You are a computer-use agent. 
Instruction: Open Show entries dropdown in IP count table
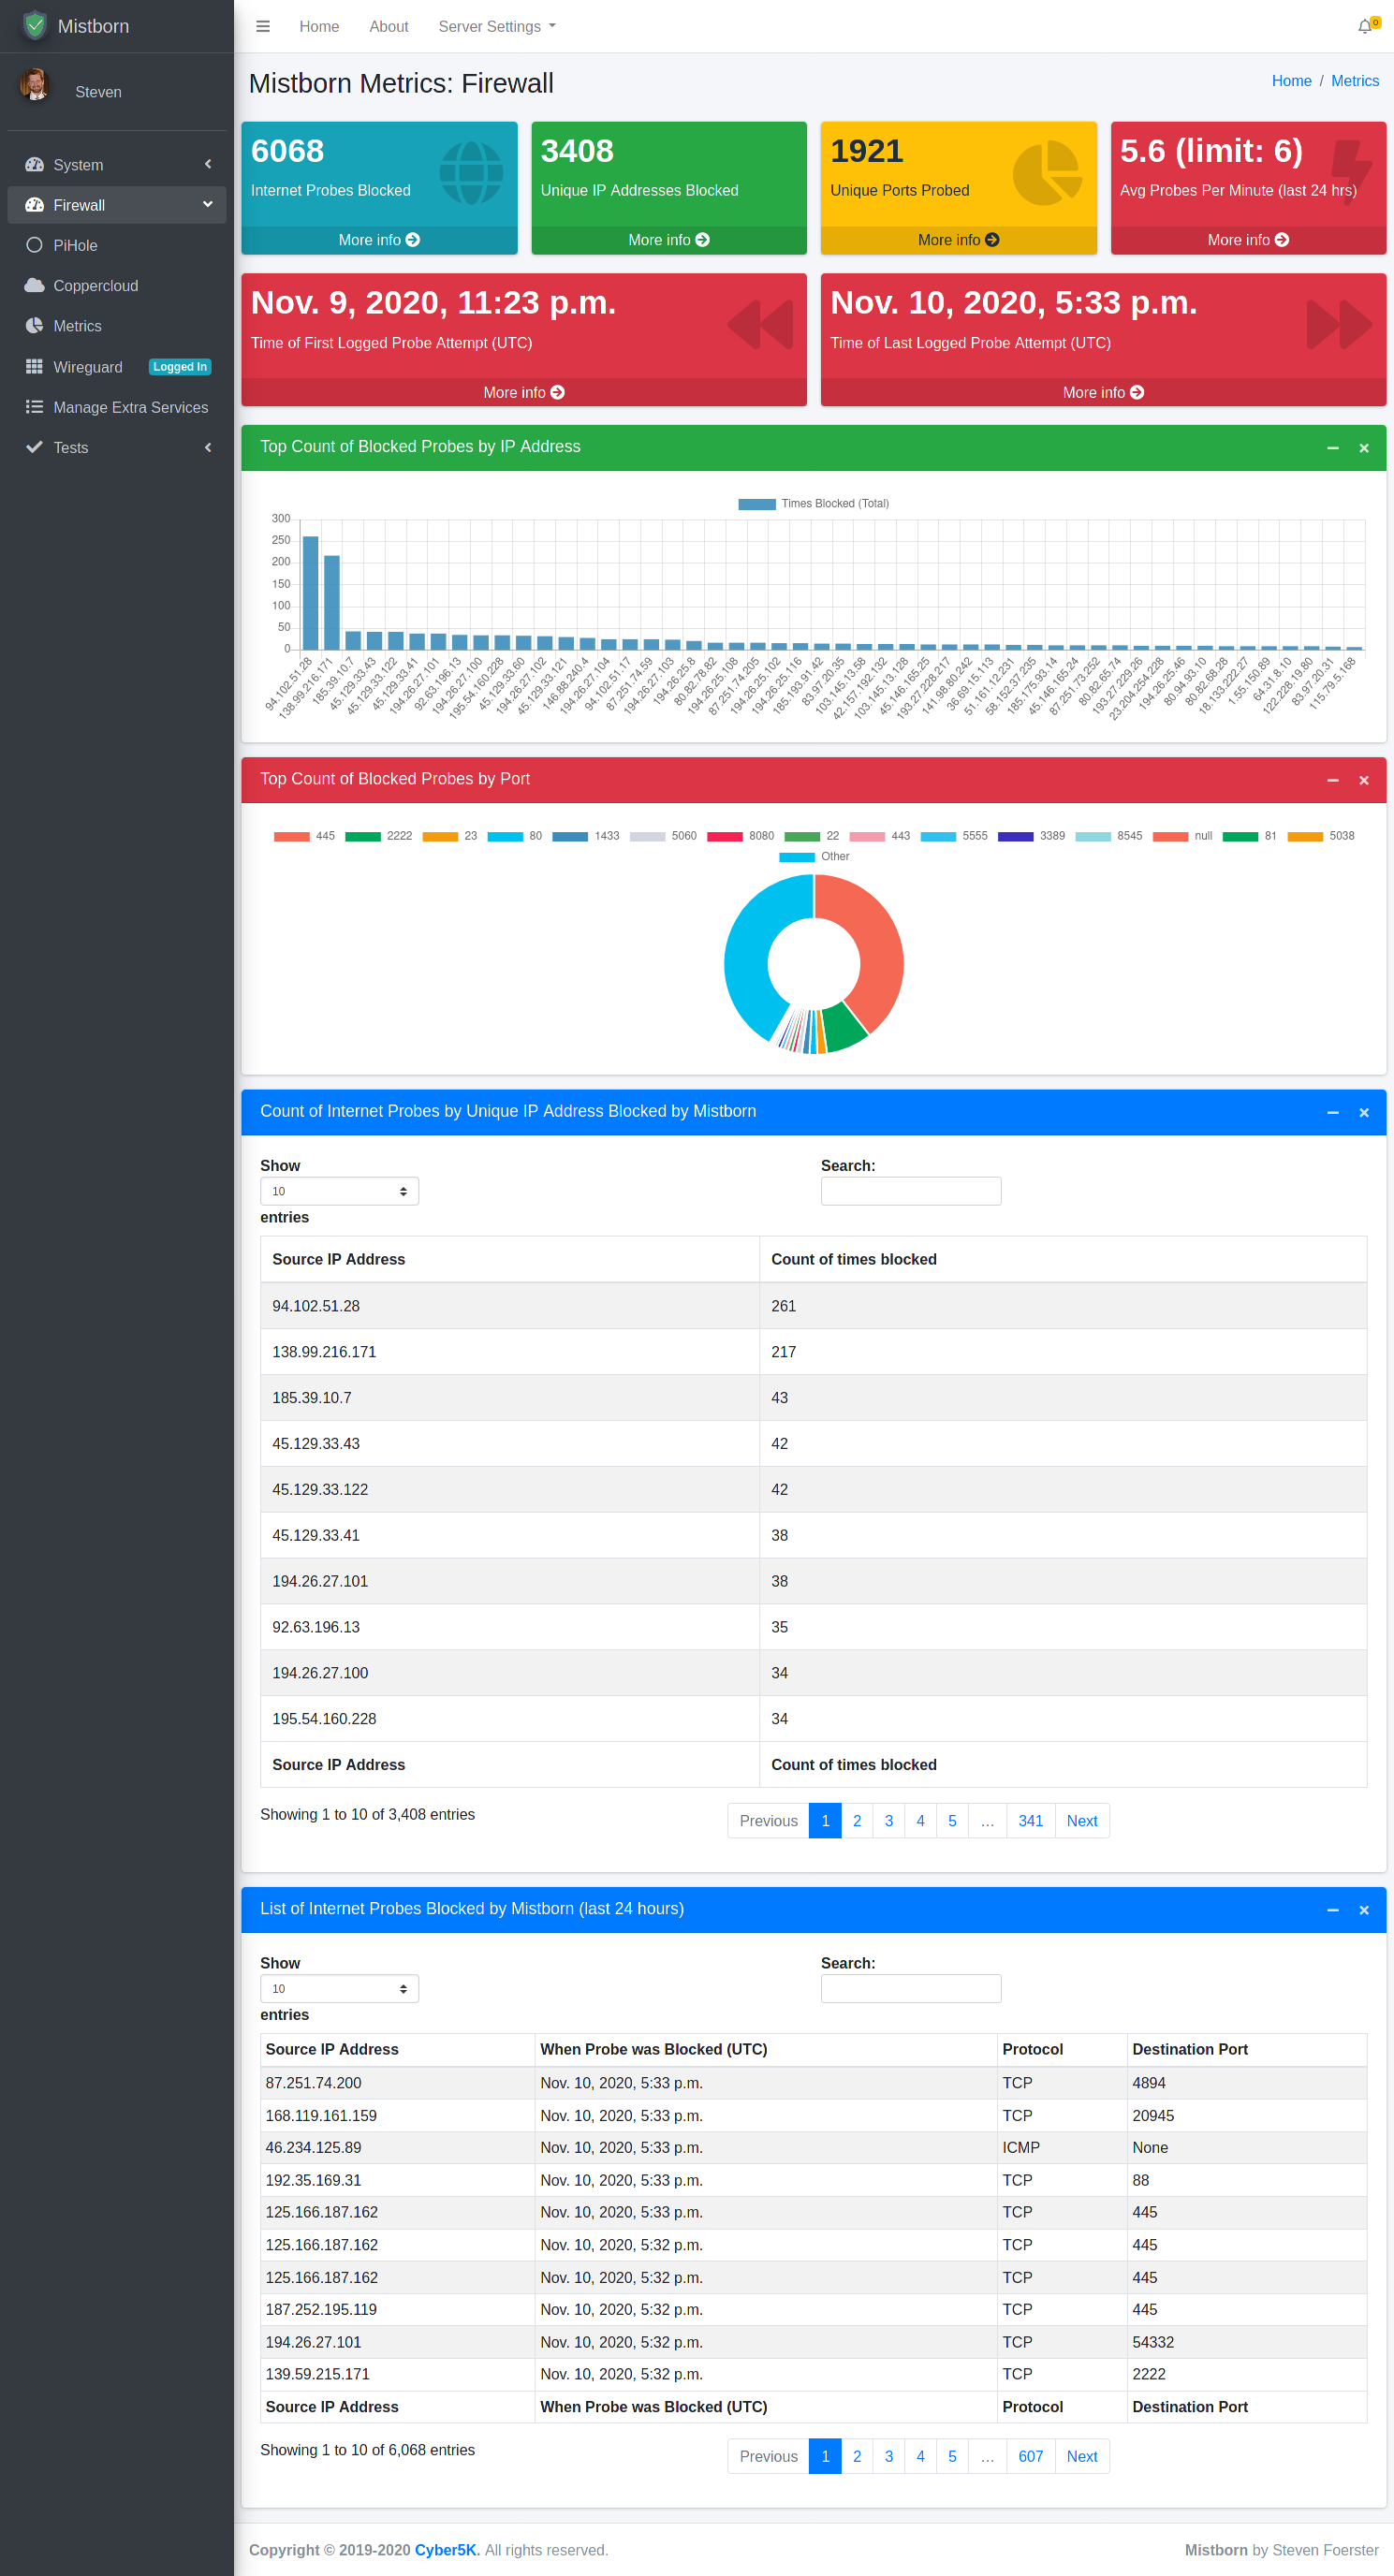[339, 1191]
